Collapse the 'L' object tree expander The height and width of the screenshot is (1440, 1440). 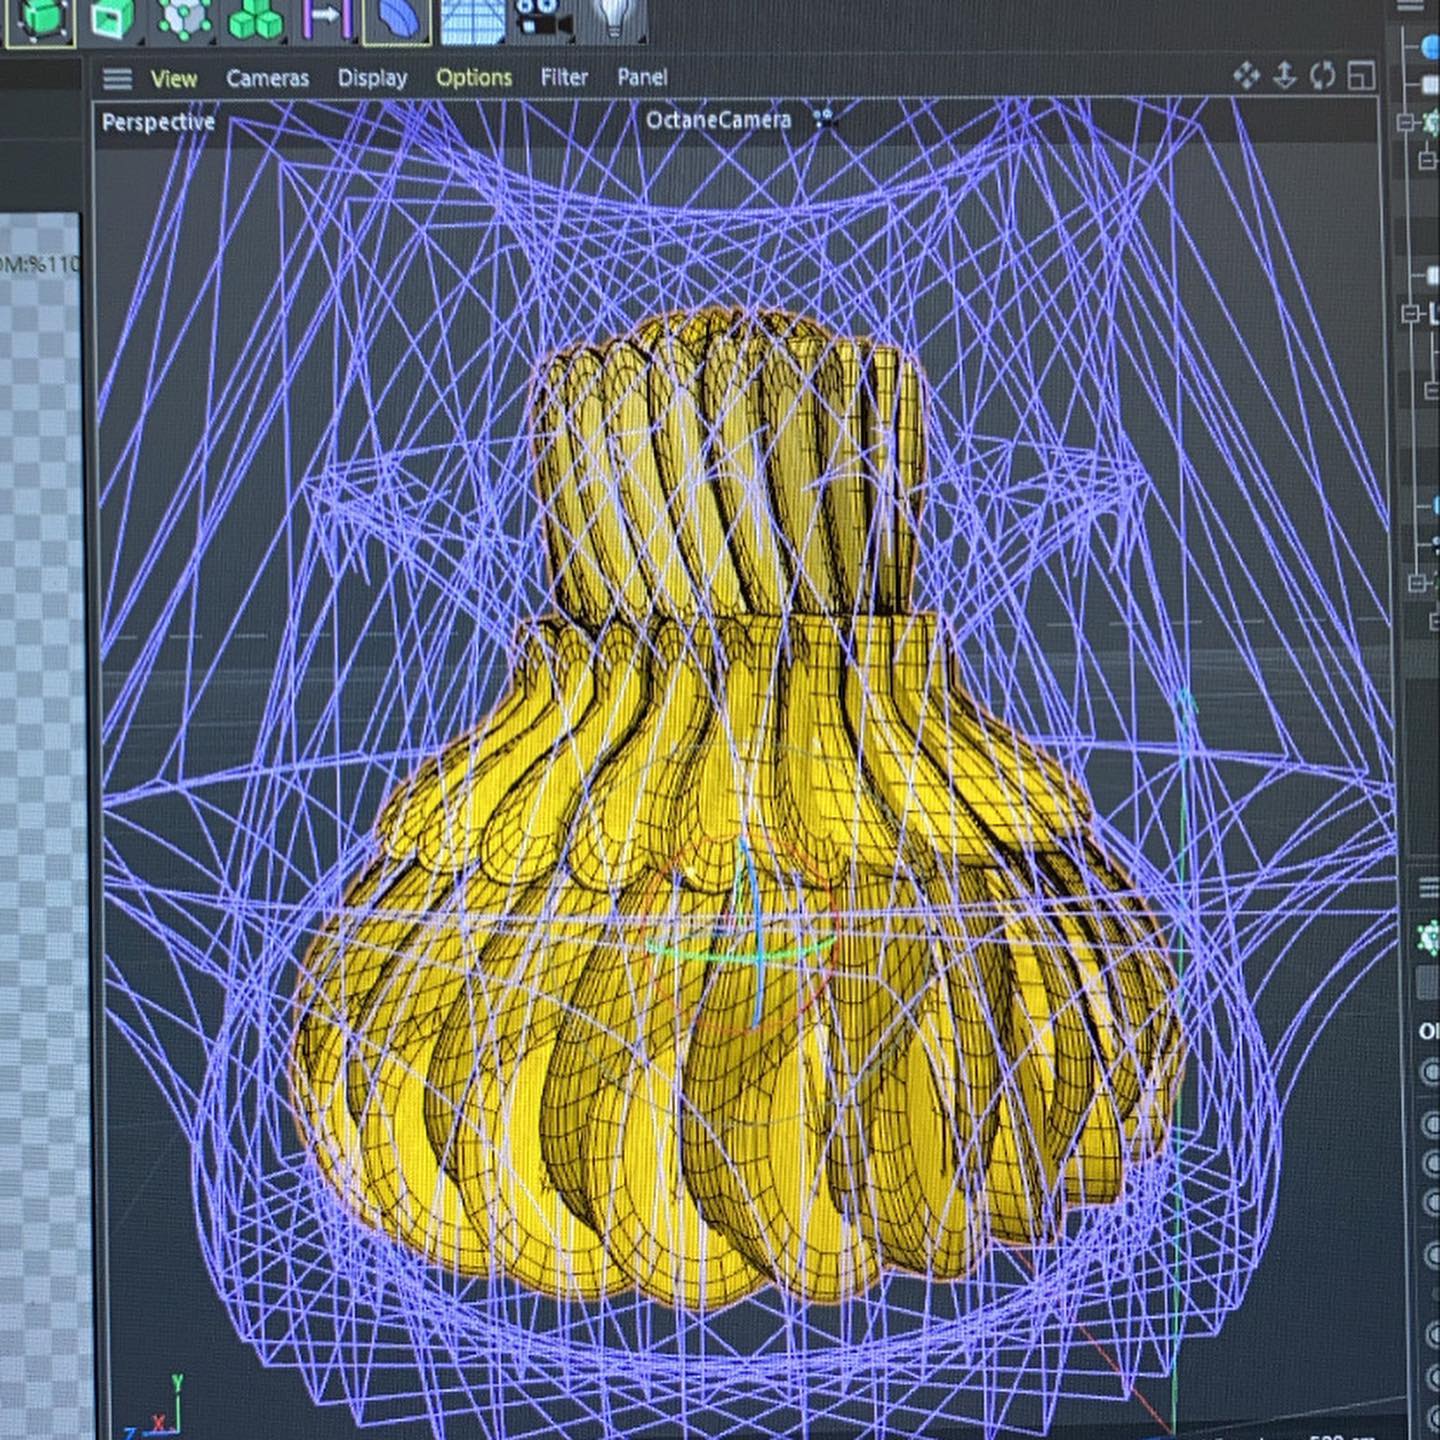point(1411,314)
